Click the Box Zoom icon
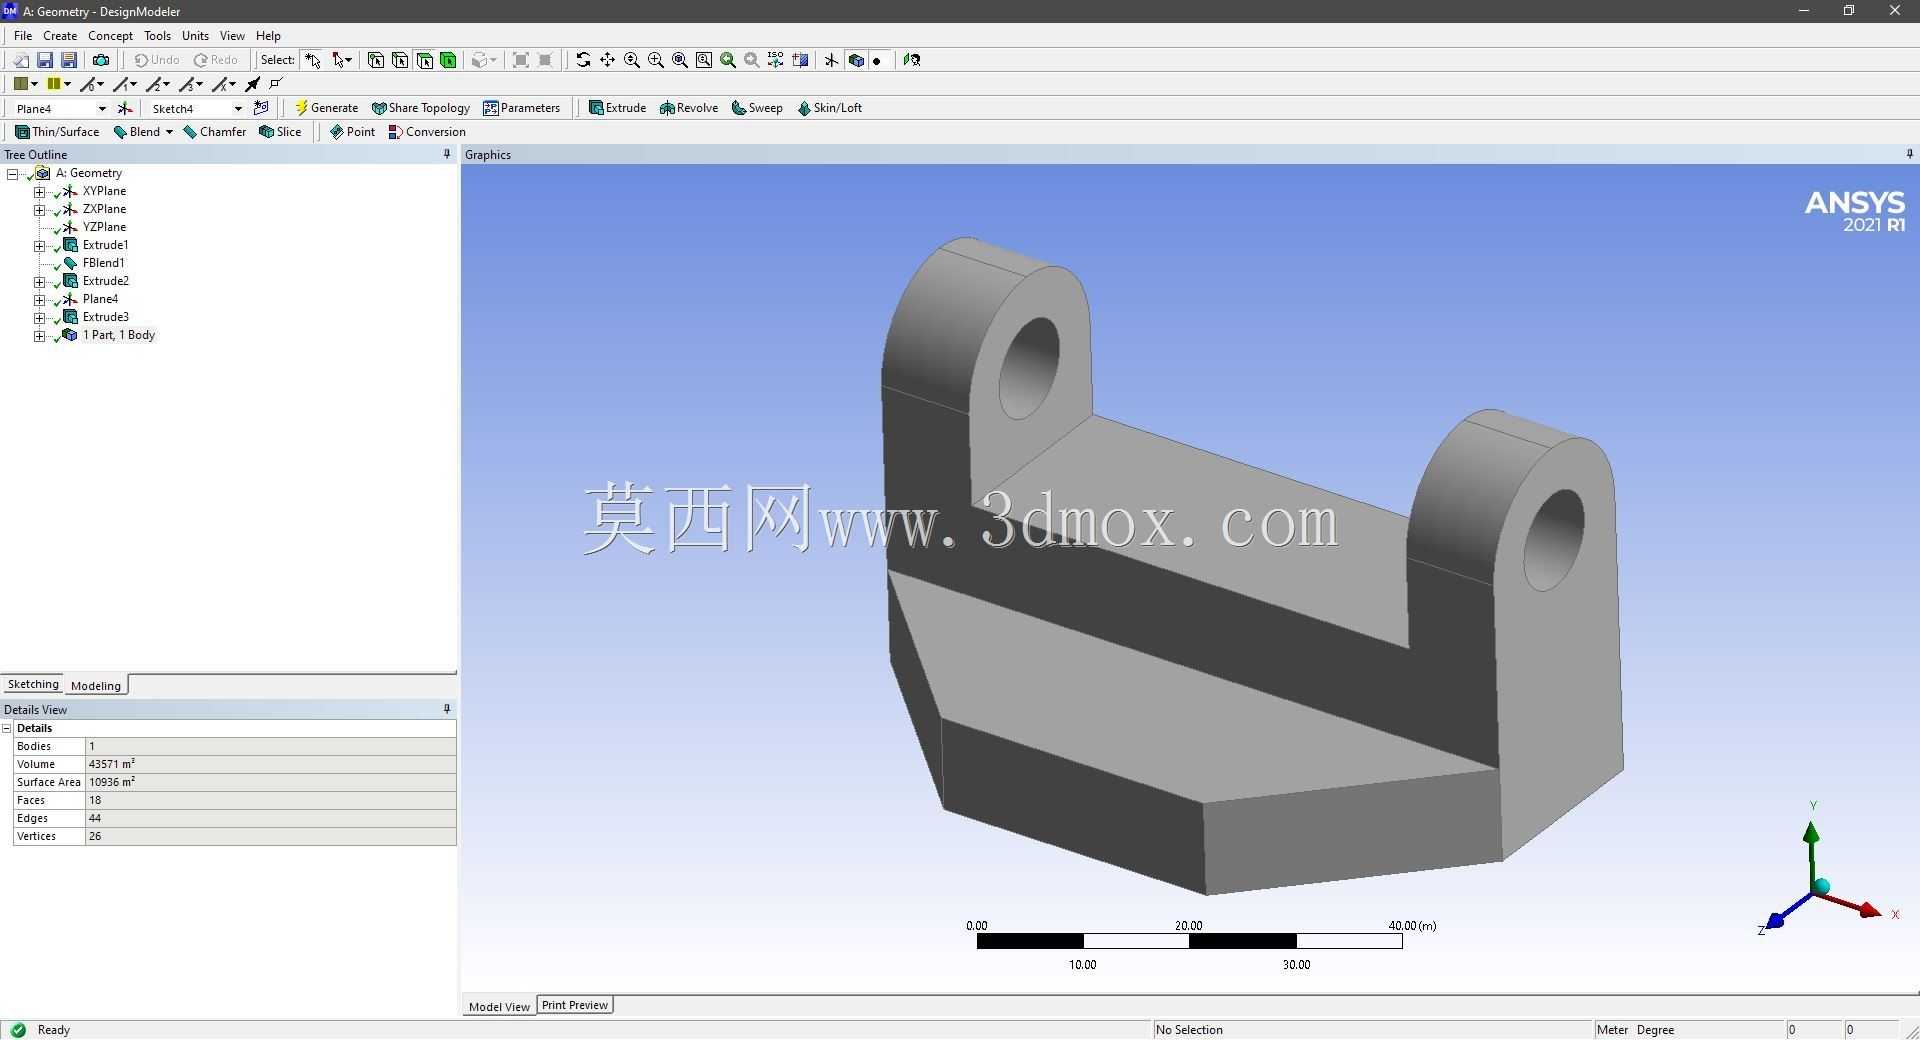Screen dimensions: 1920x1040 (x=655, y=60)
